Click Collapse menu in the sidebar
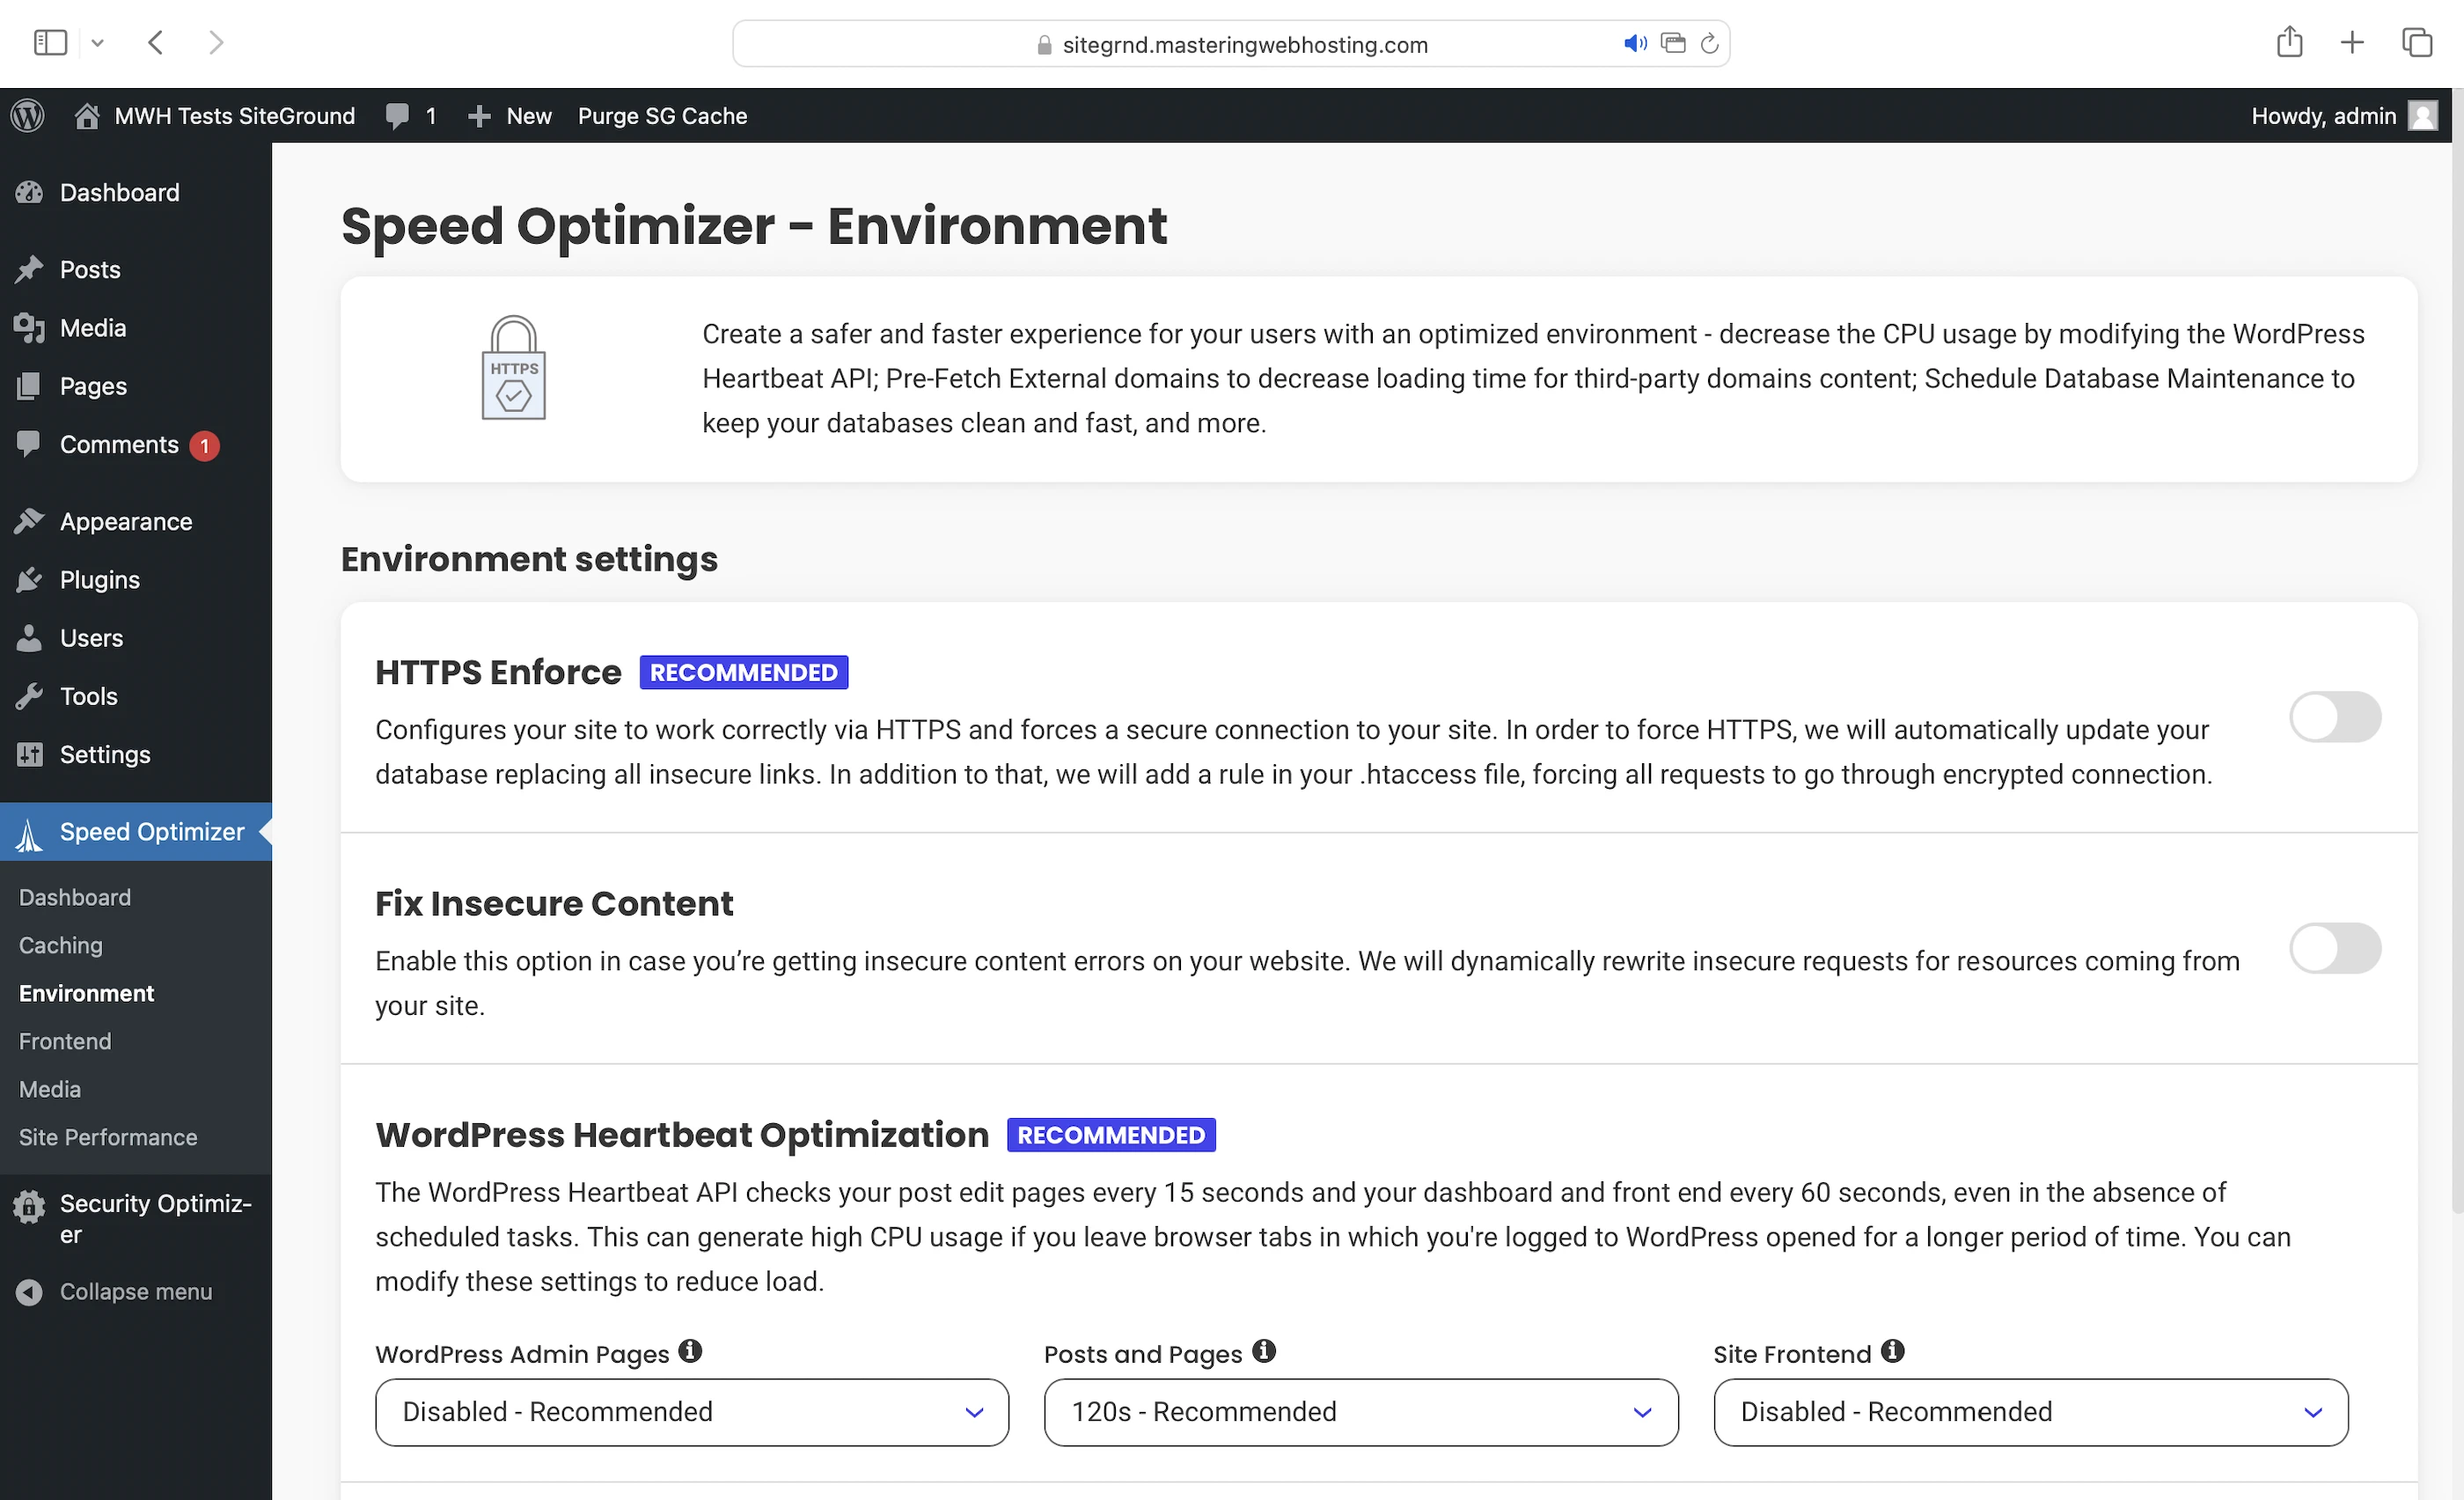Screen dimensions: 2464x1500 pos(135,1291)
